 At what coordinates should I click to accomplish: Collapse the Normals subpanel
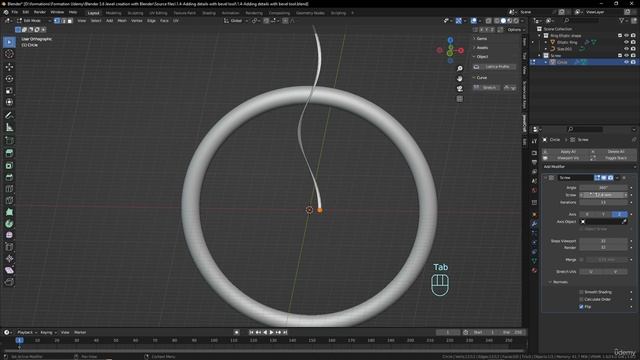[558, 282]
